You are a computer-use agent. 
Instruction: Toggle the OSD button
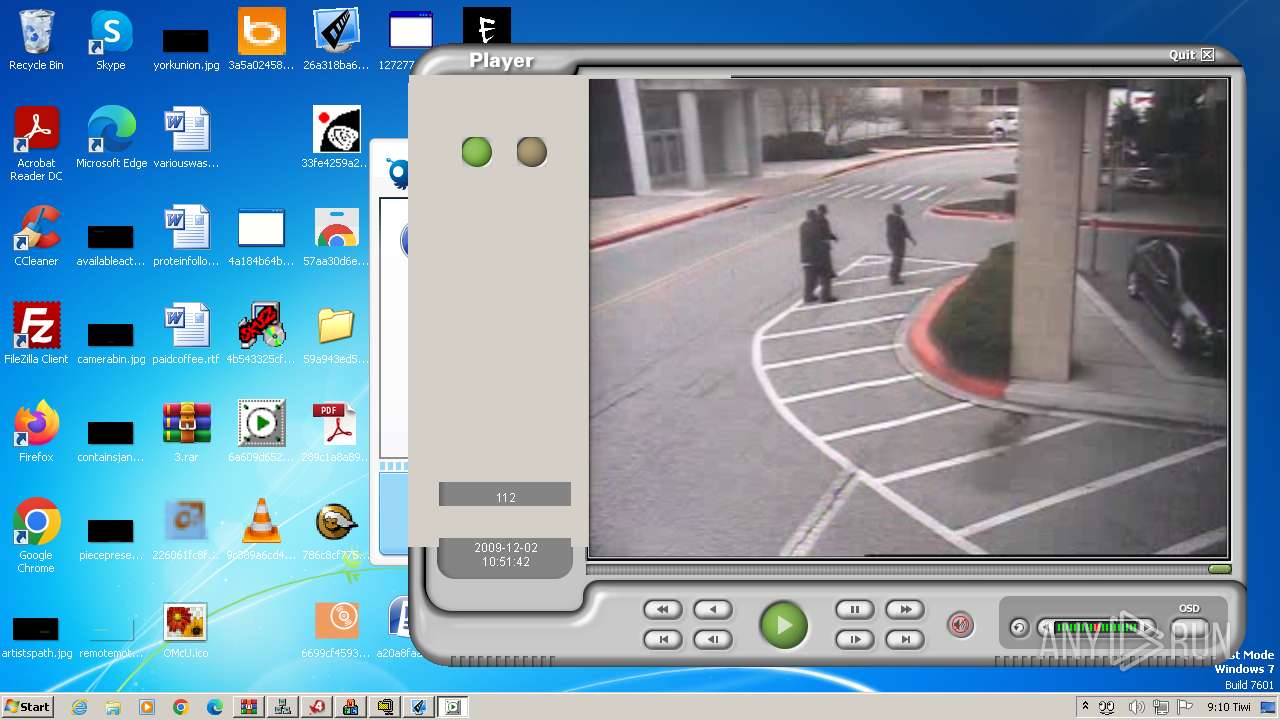(x=1189, y=628)
